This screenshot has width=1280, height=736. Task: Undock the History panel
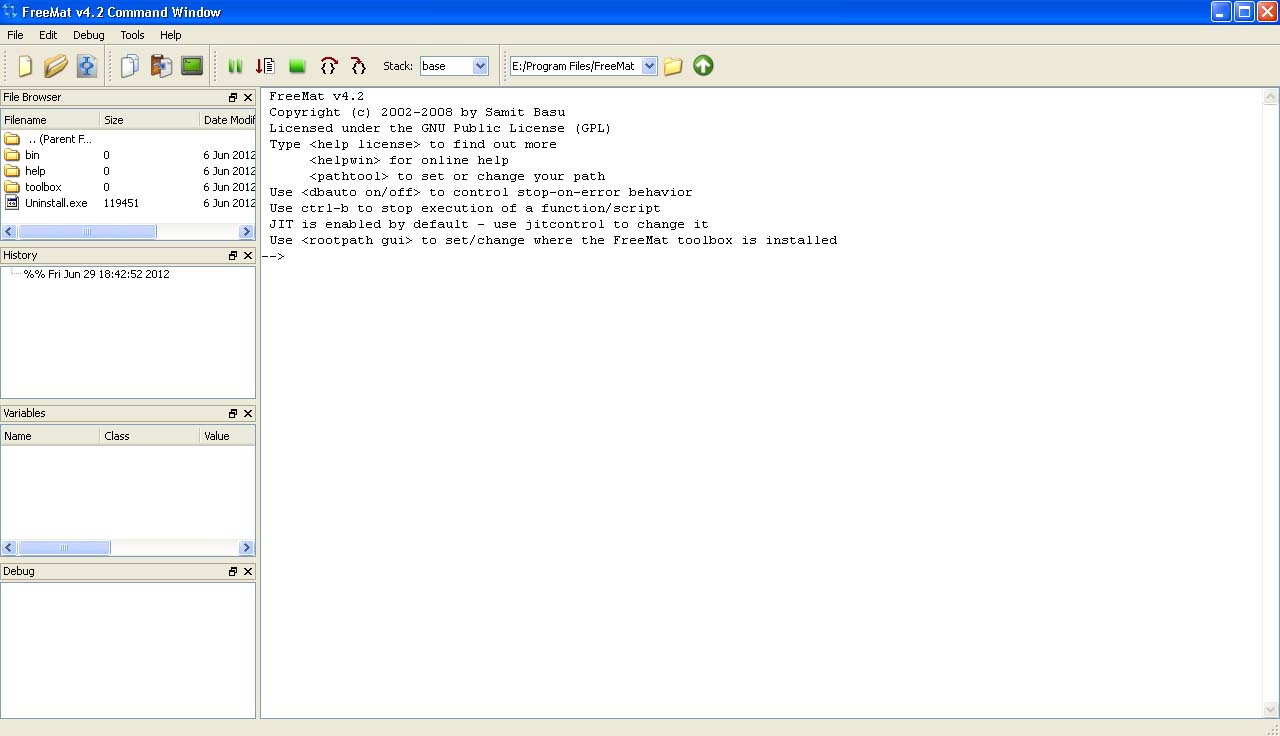coord(233,255)
